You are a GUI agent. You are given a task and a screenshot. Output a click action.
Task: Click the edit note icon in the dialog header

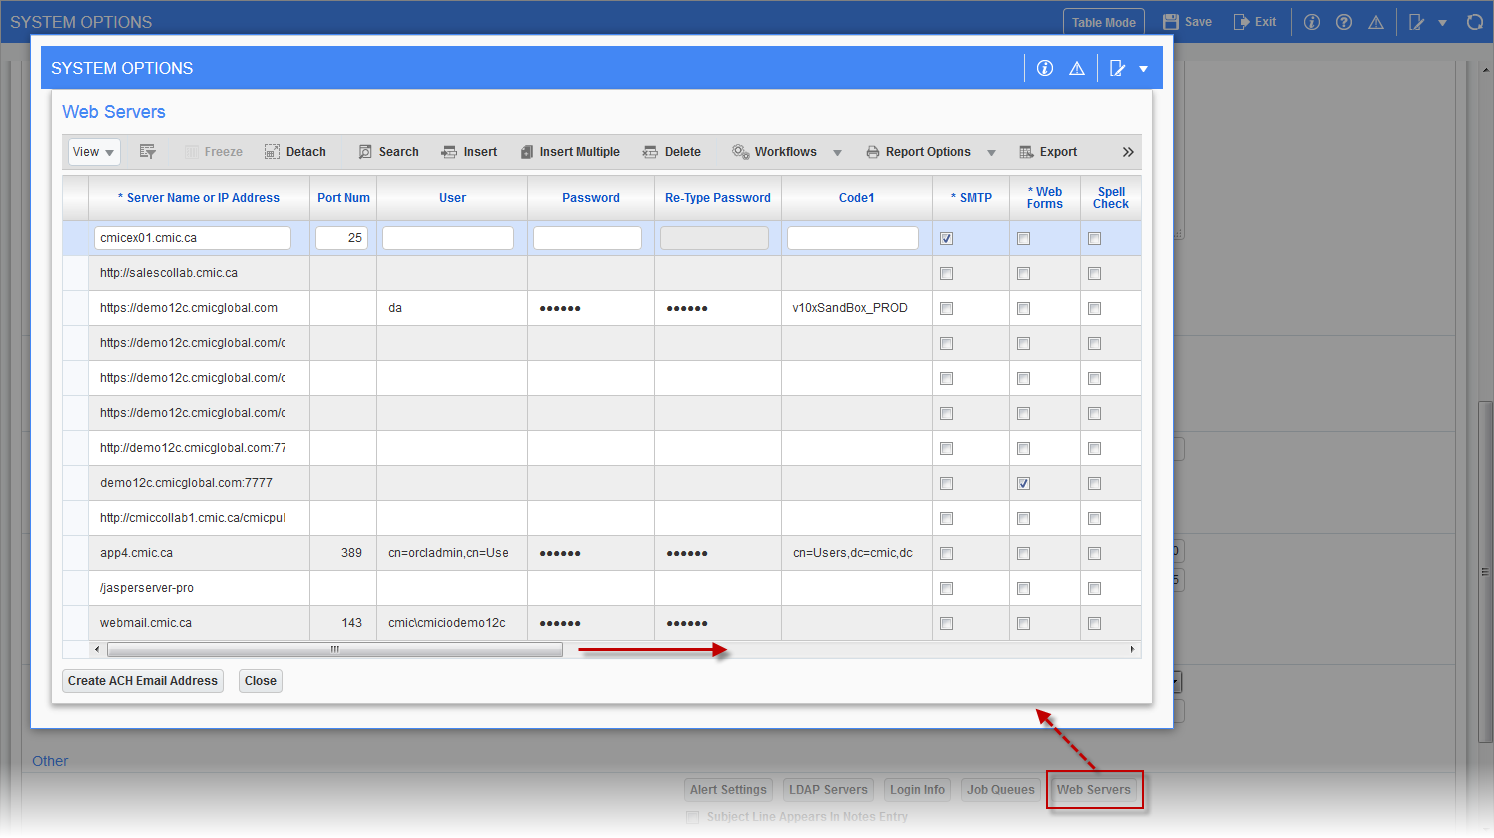[x=1118, y=68]
